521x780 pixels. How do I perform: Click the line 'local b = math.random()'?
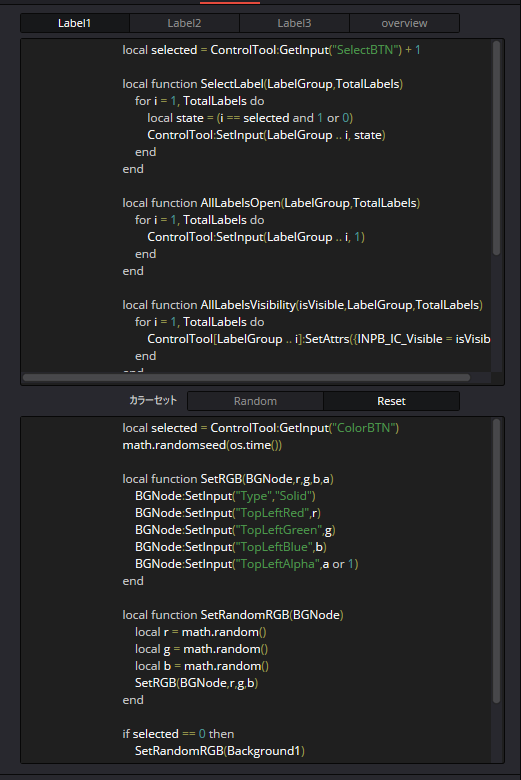pos(202,666)
